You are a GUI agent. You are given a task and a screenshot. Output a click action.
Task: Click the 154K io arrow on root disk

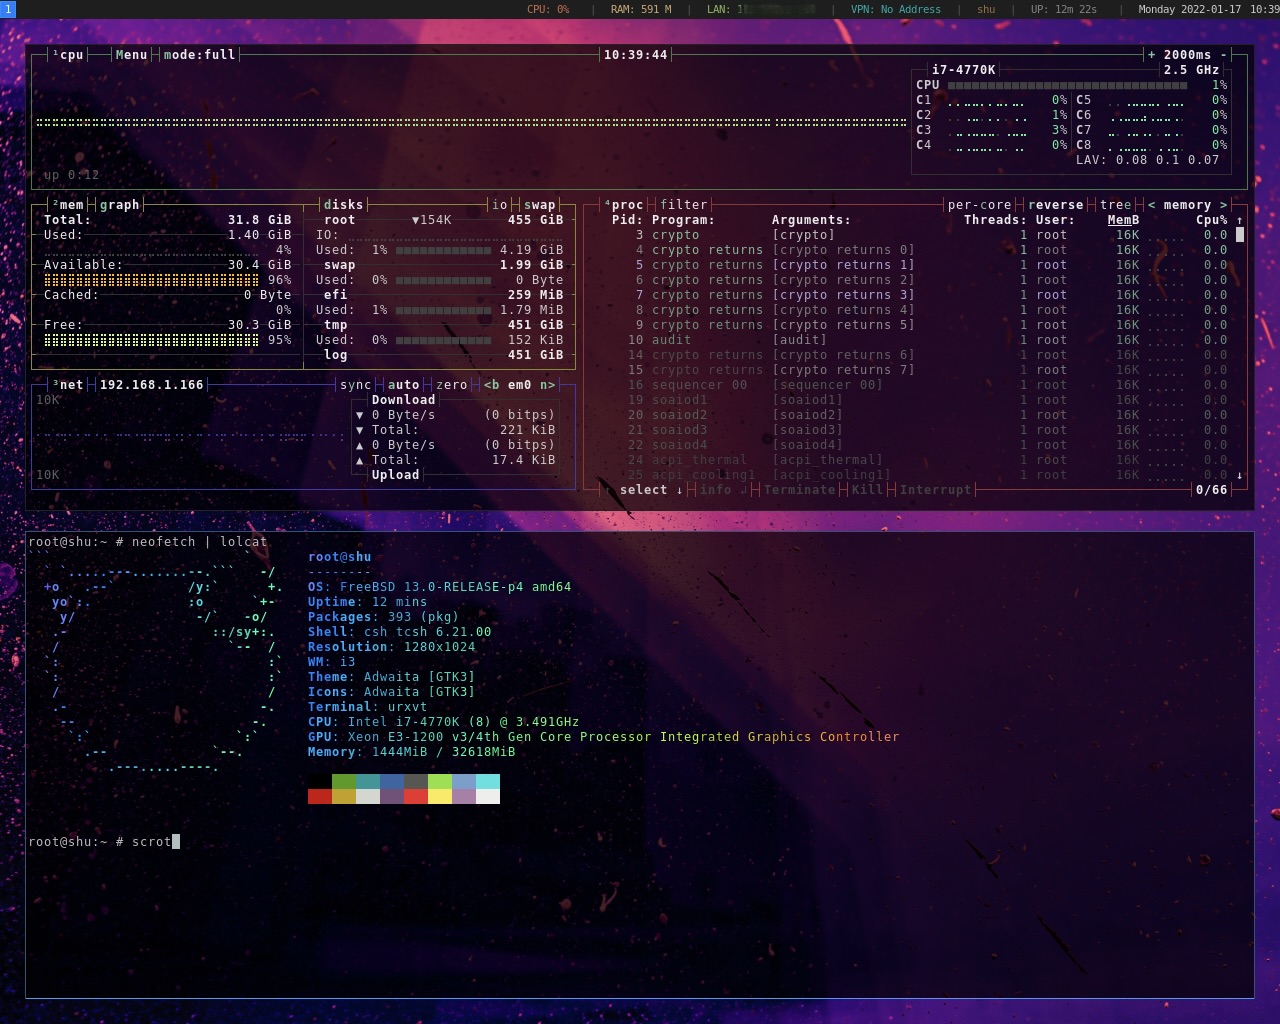click(x=432, y=220)
